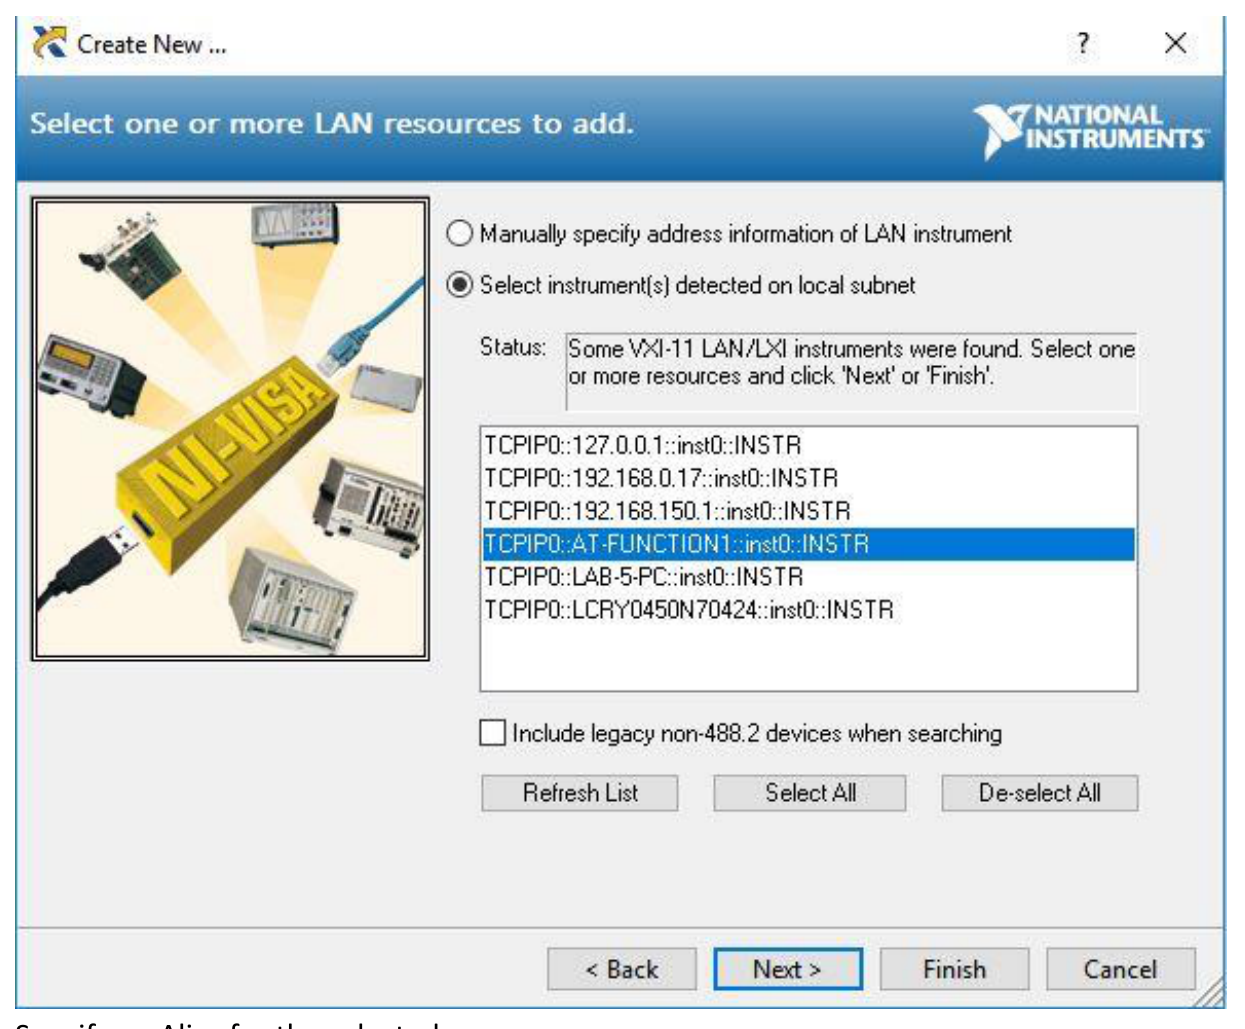
Task: Close the Create New dialog window
Action: pyautogui.click(x=1176, y=43)
